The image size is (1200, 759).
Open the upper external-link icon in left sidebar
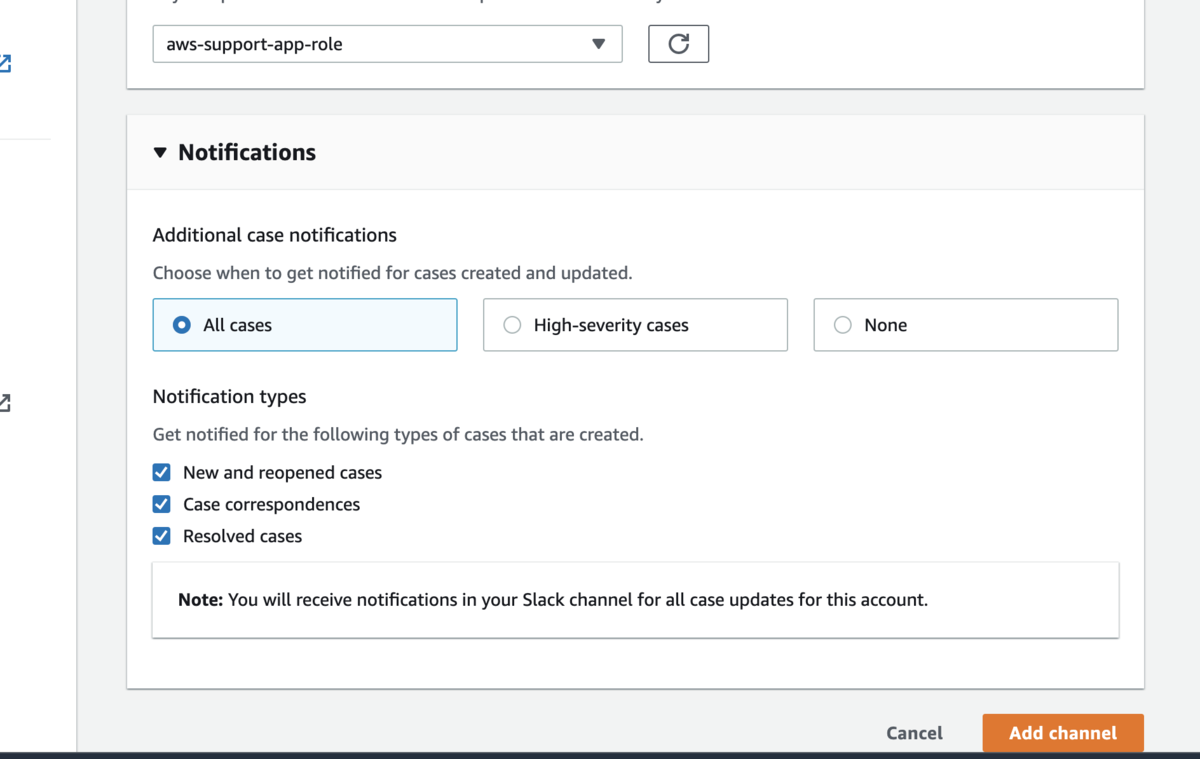(4, 65)
